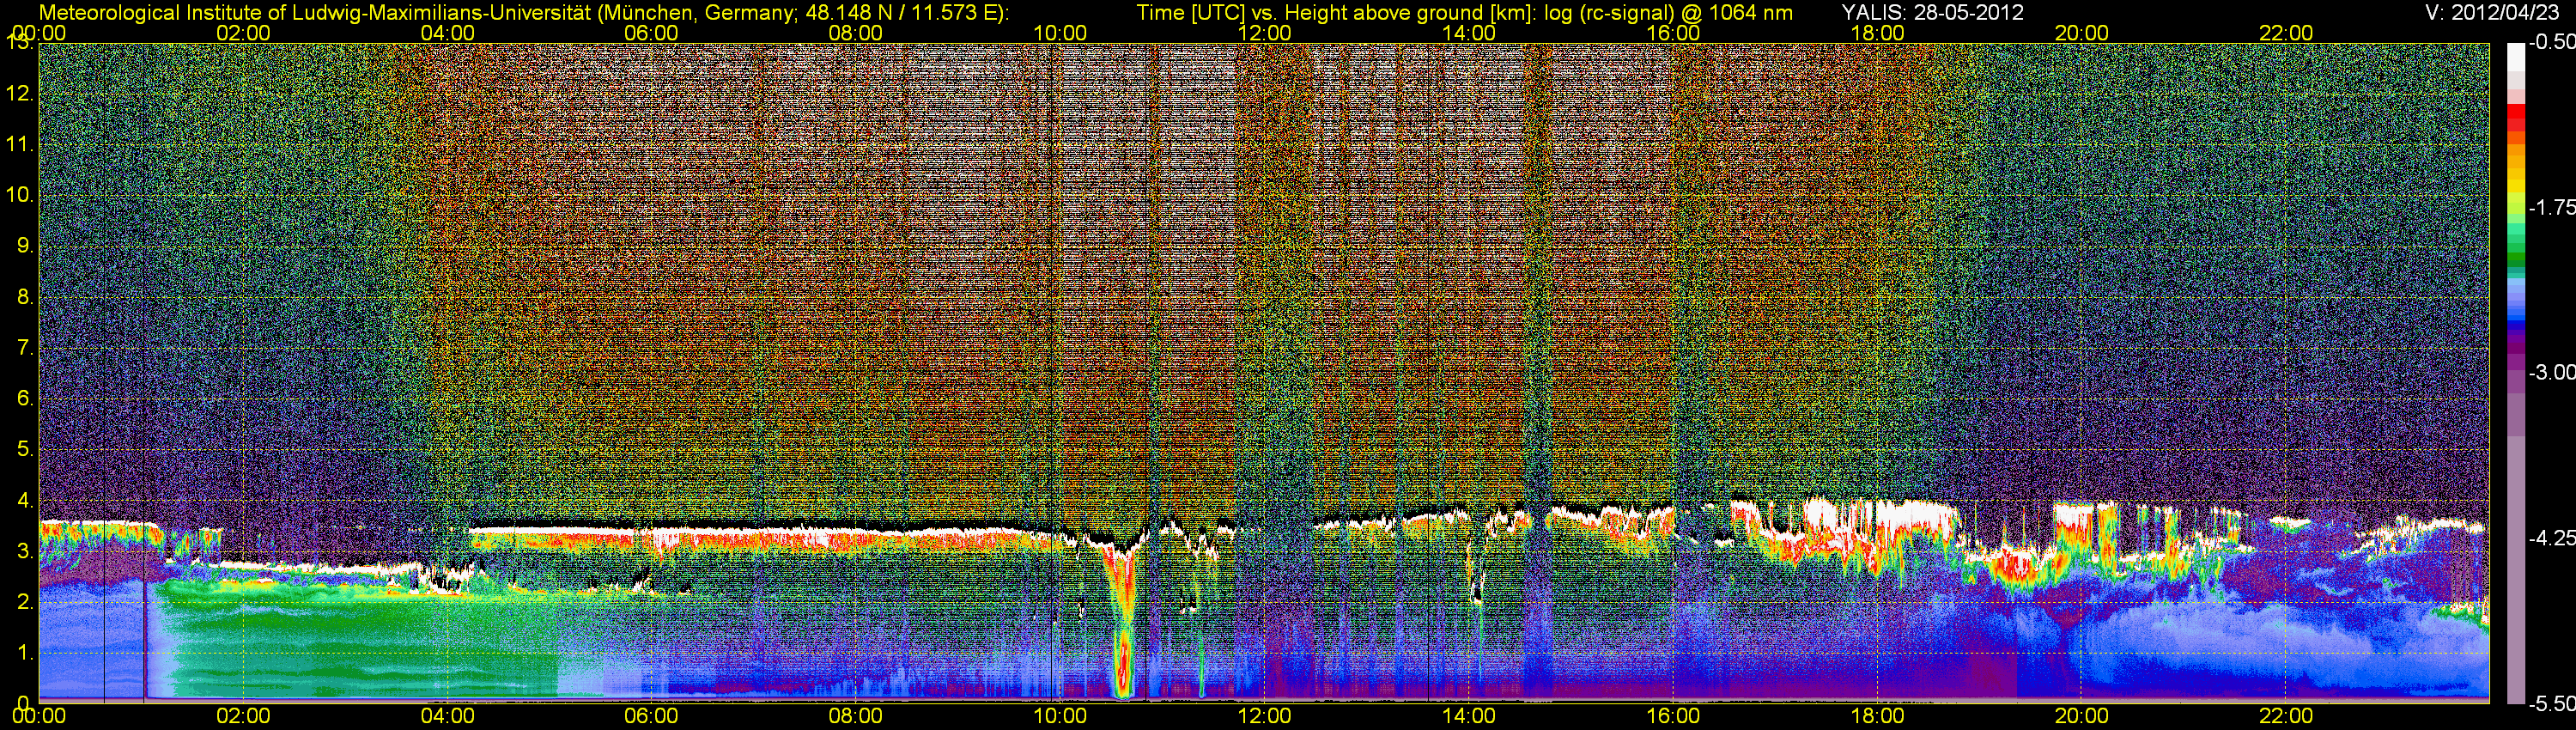
Task: Click 18:00 on the bottom time axis
Action: click(1877, 716)
